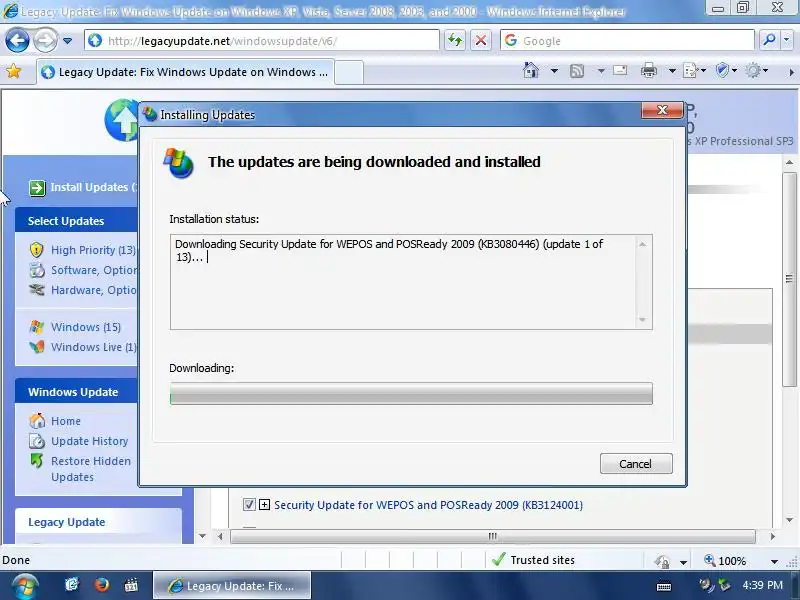Screen dimensions: 800x600
Task: Open the recent pages dropdown arrow
Action: 67,41
